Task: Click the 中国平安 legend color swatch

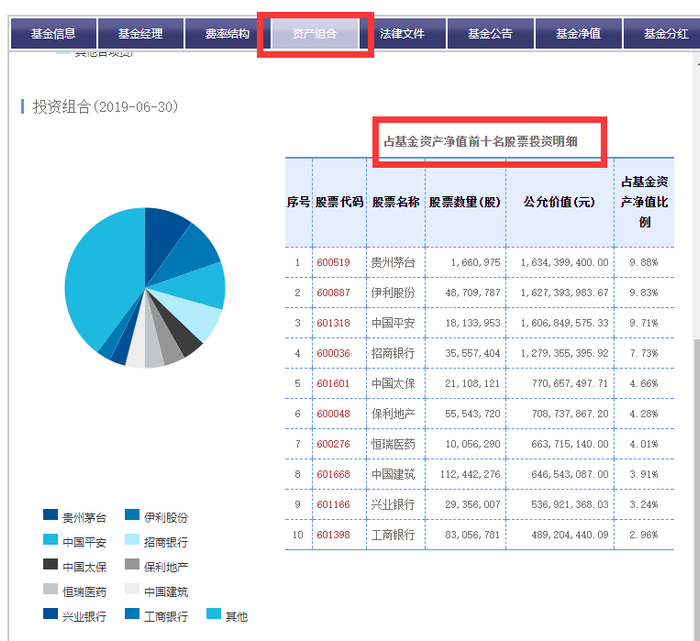Action: (x=50, y=540)
